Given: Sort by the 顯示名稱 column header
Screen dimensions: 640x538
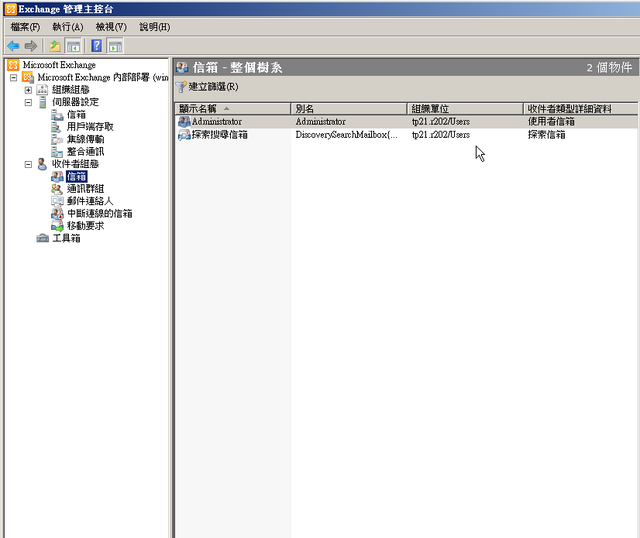Looking at the screenshot, I should pos(233,109).
